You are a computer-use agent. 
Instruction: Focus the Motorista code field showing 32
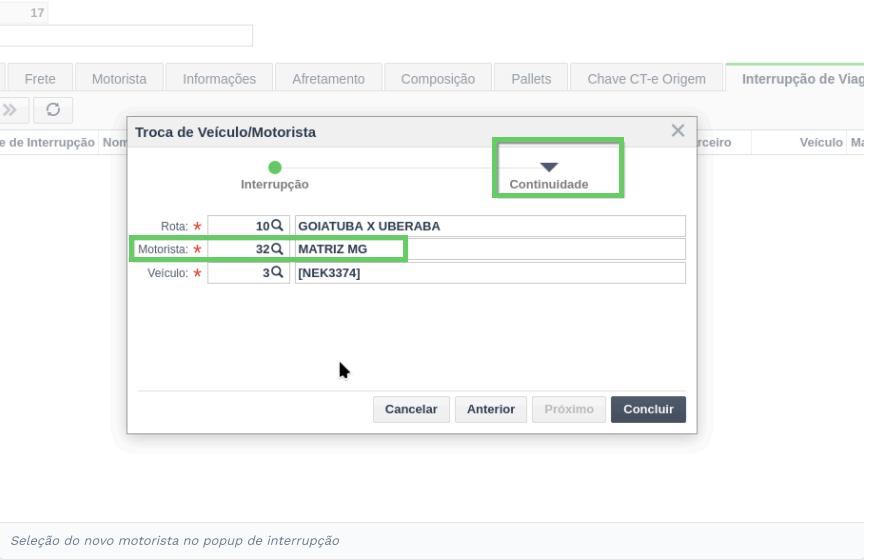pyautogui.click(x=249, y=249)
